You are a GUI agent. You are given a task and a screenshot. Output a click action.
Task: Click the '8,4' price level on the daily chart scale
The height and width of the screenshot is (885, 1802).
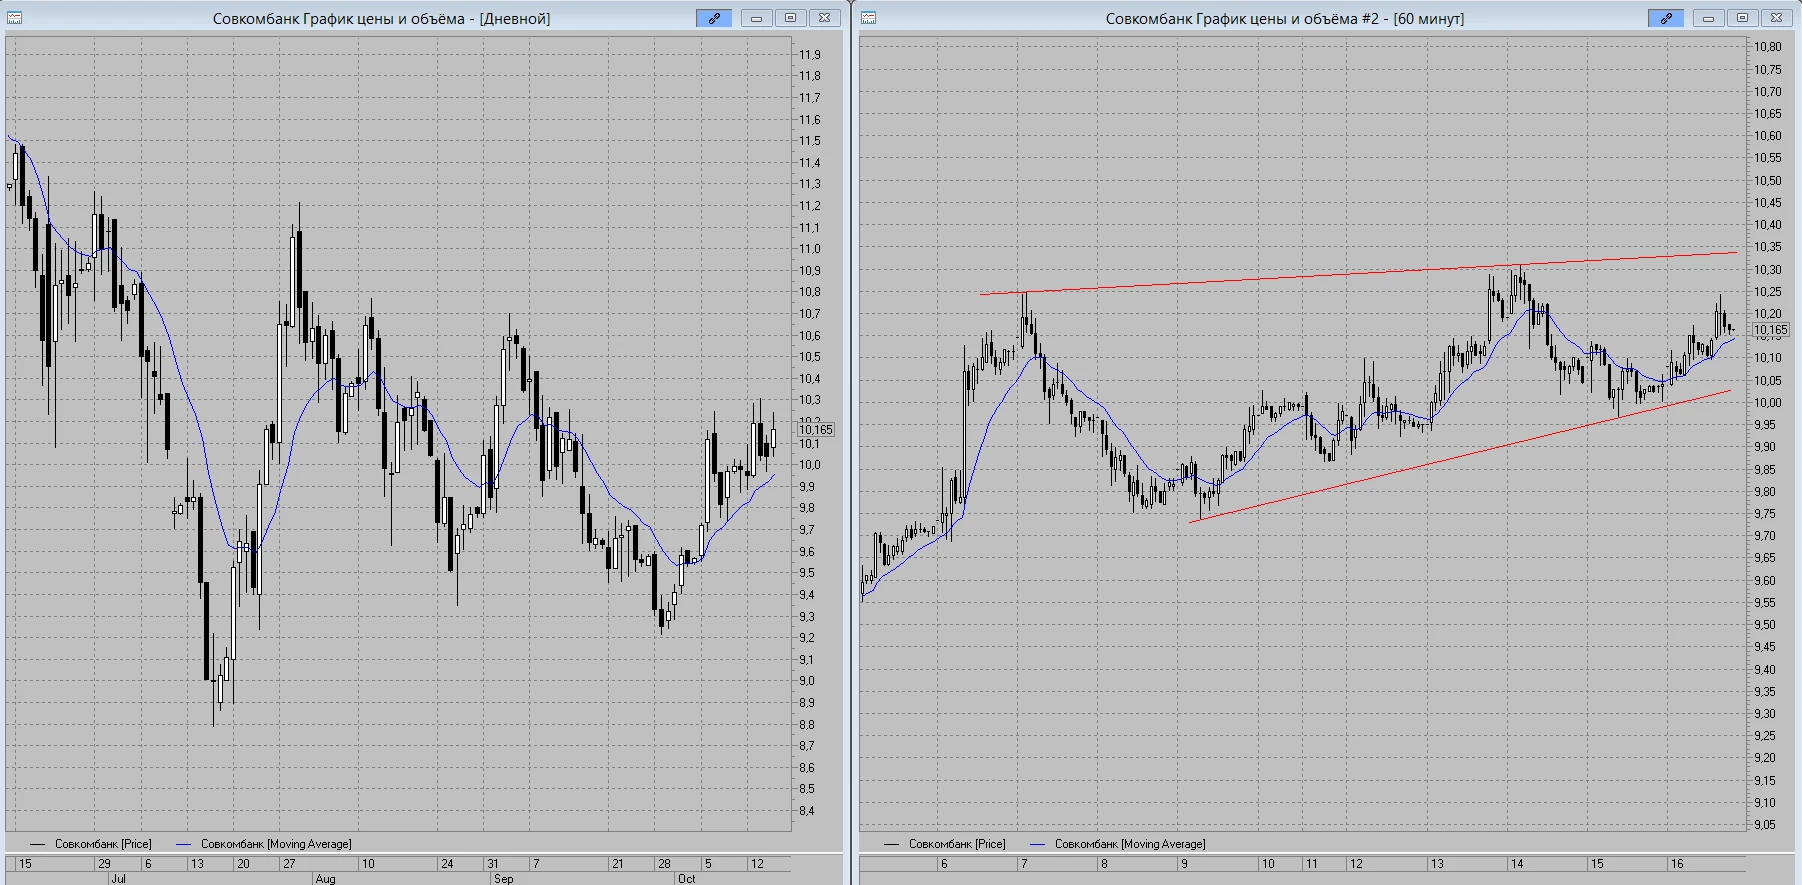(x=806, y=811)
